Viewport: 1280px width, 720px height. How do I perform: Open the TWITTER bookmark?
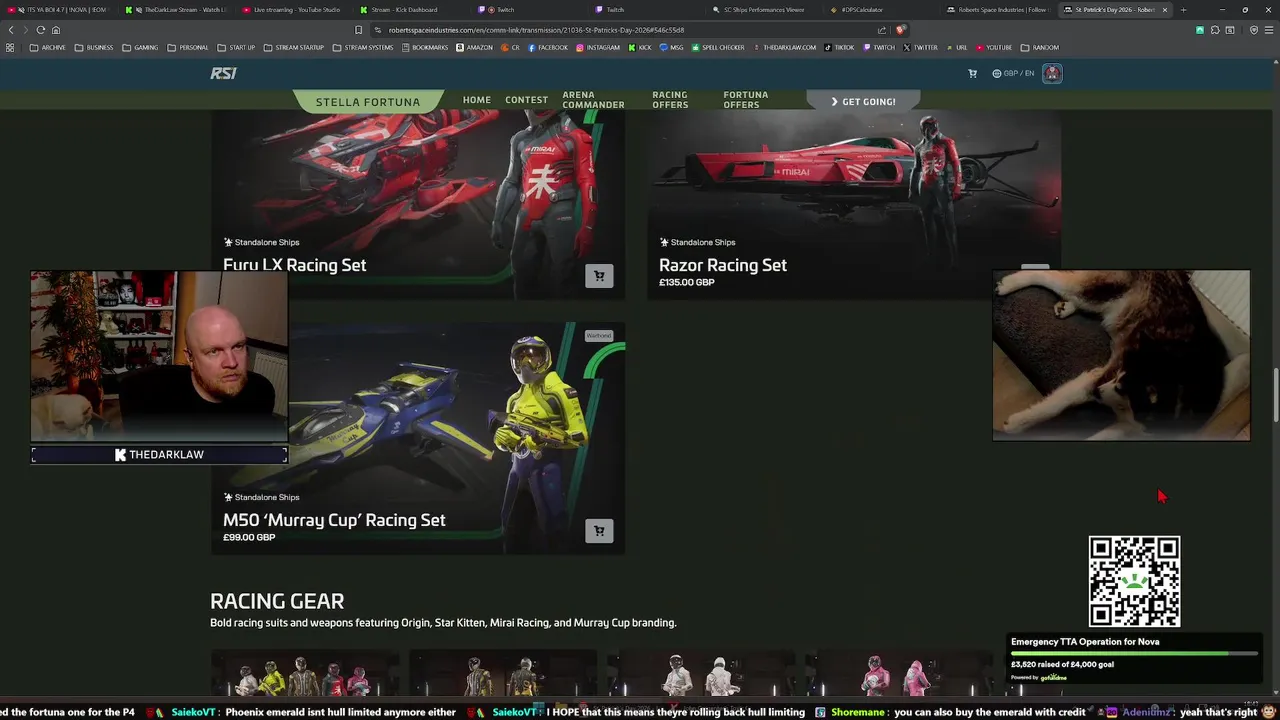(x=920, y=47)
